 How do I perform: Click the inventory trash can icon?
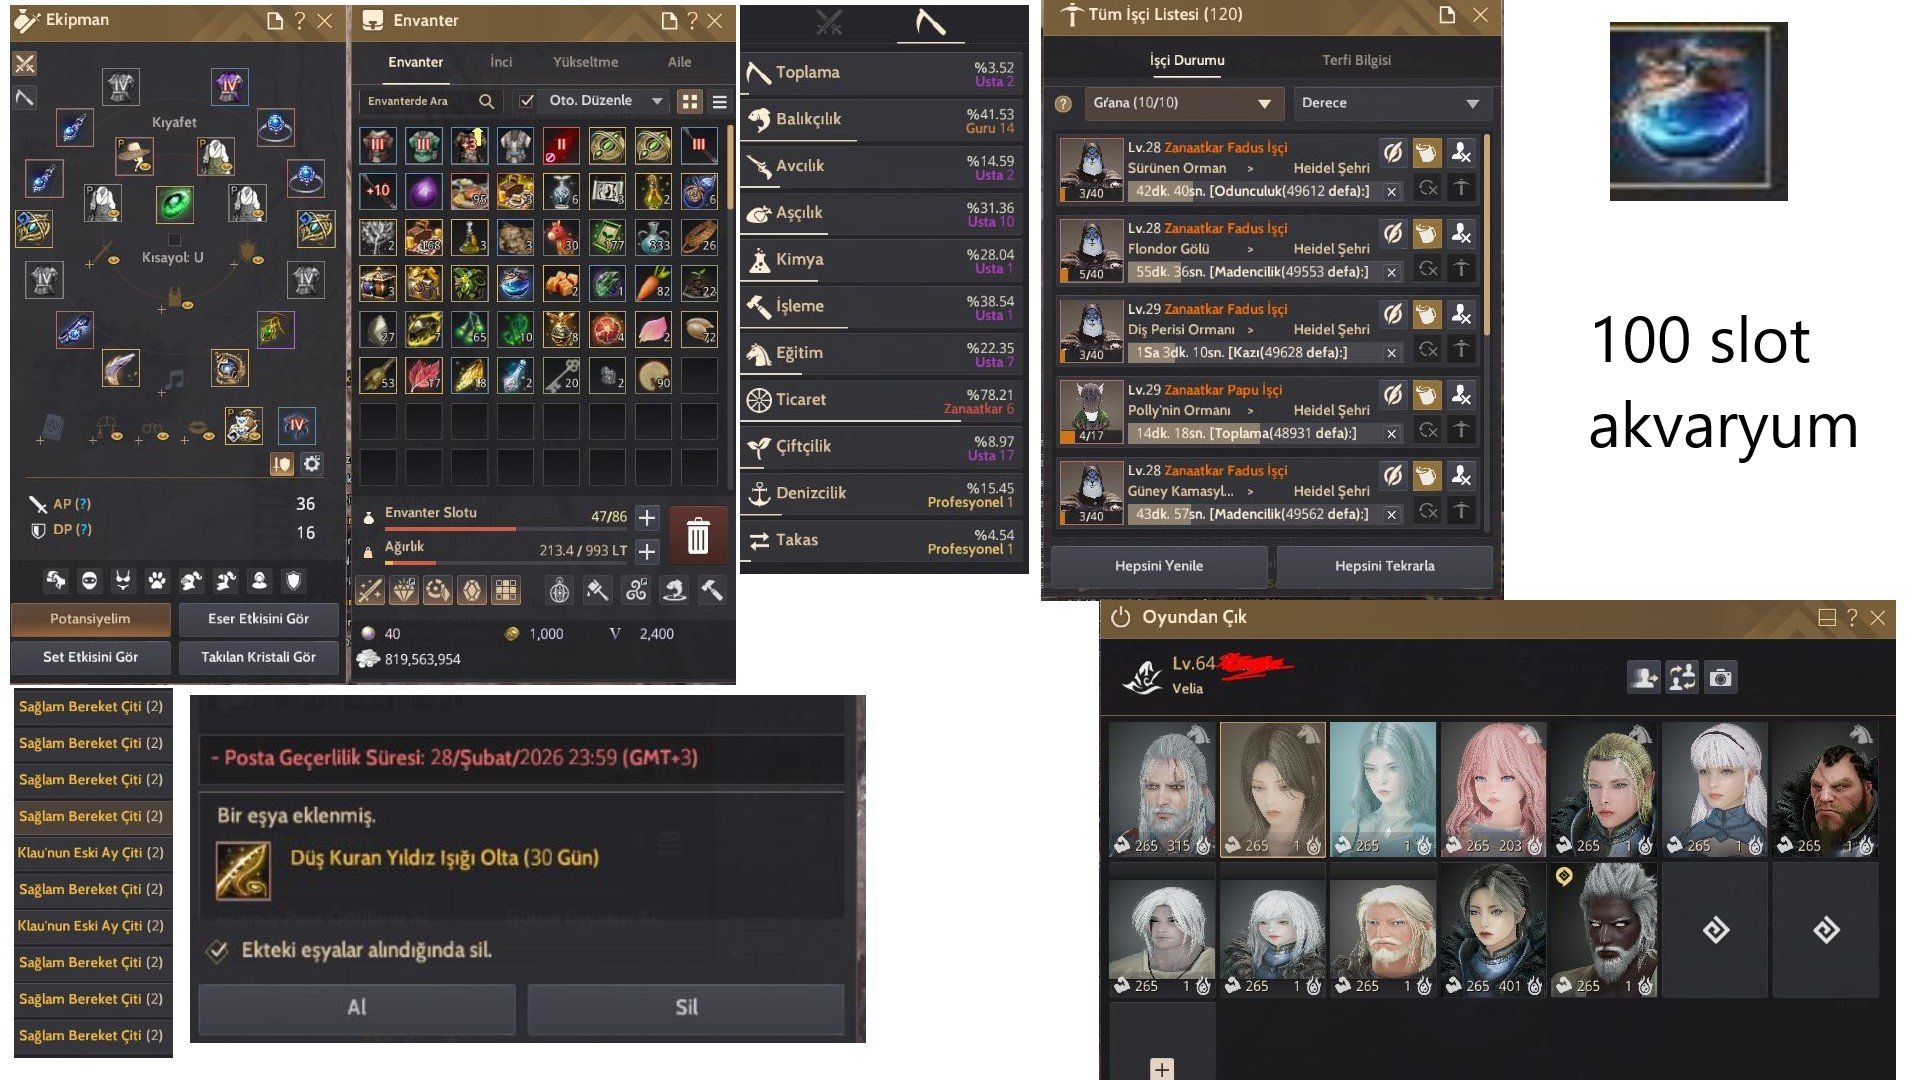tap(698, 536)
